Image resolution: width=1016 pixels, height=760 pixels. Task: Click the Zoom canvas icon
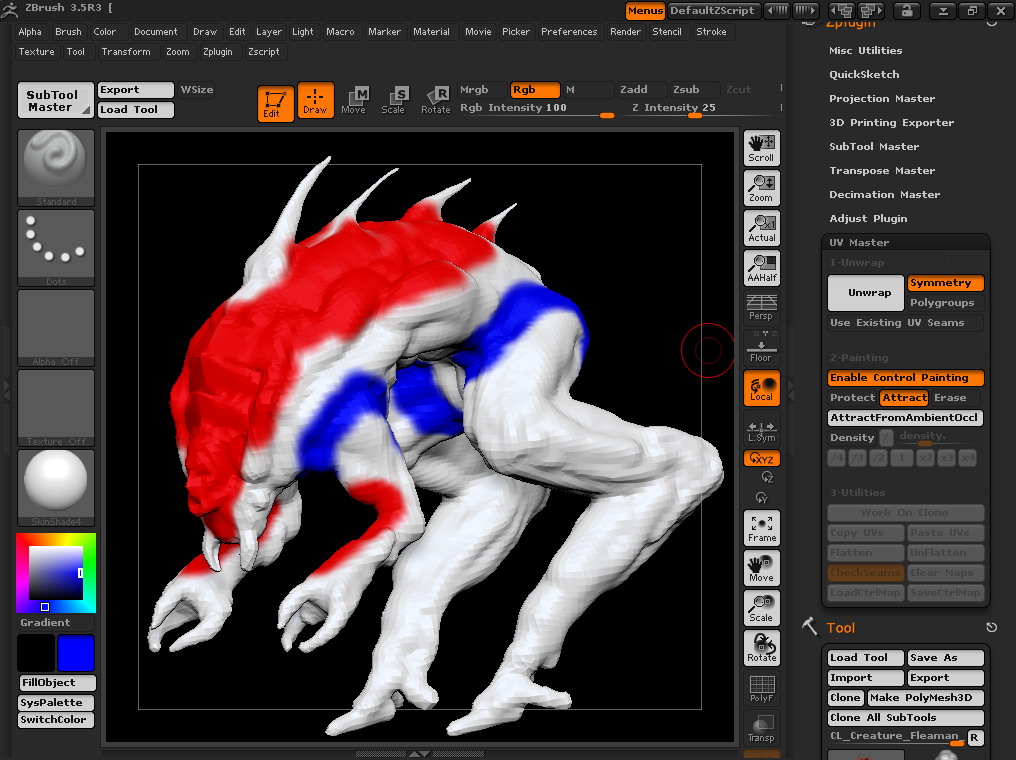point(761,188)
